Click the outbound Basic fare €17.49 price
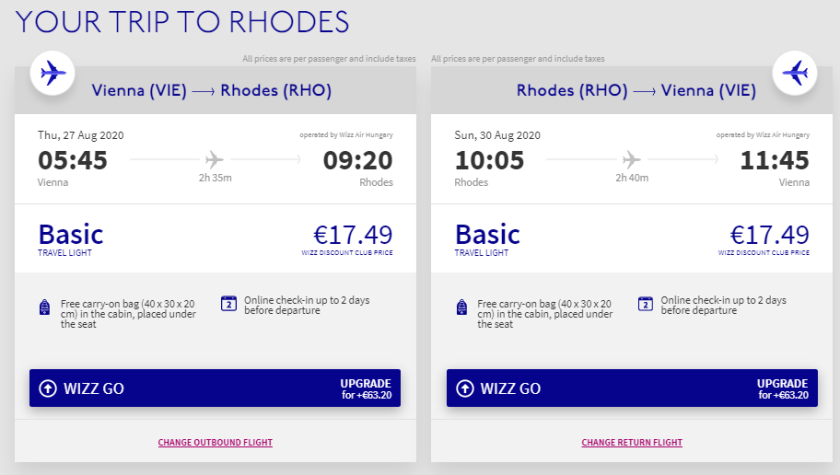 pyautogui.click(x=353, y=236)
